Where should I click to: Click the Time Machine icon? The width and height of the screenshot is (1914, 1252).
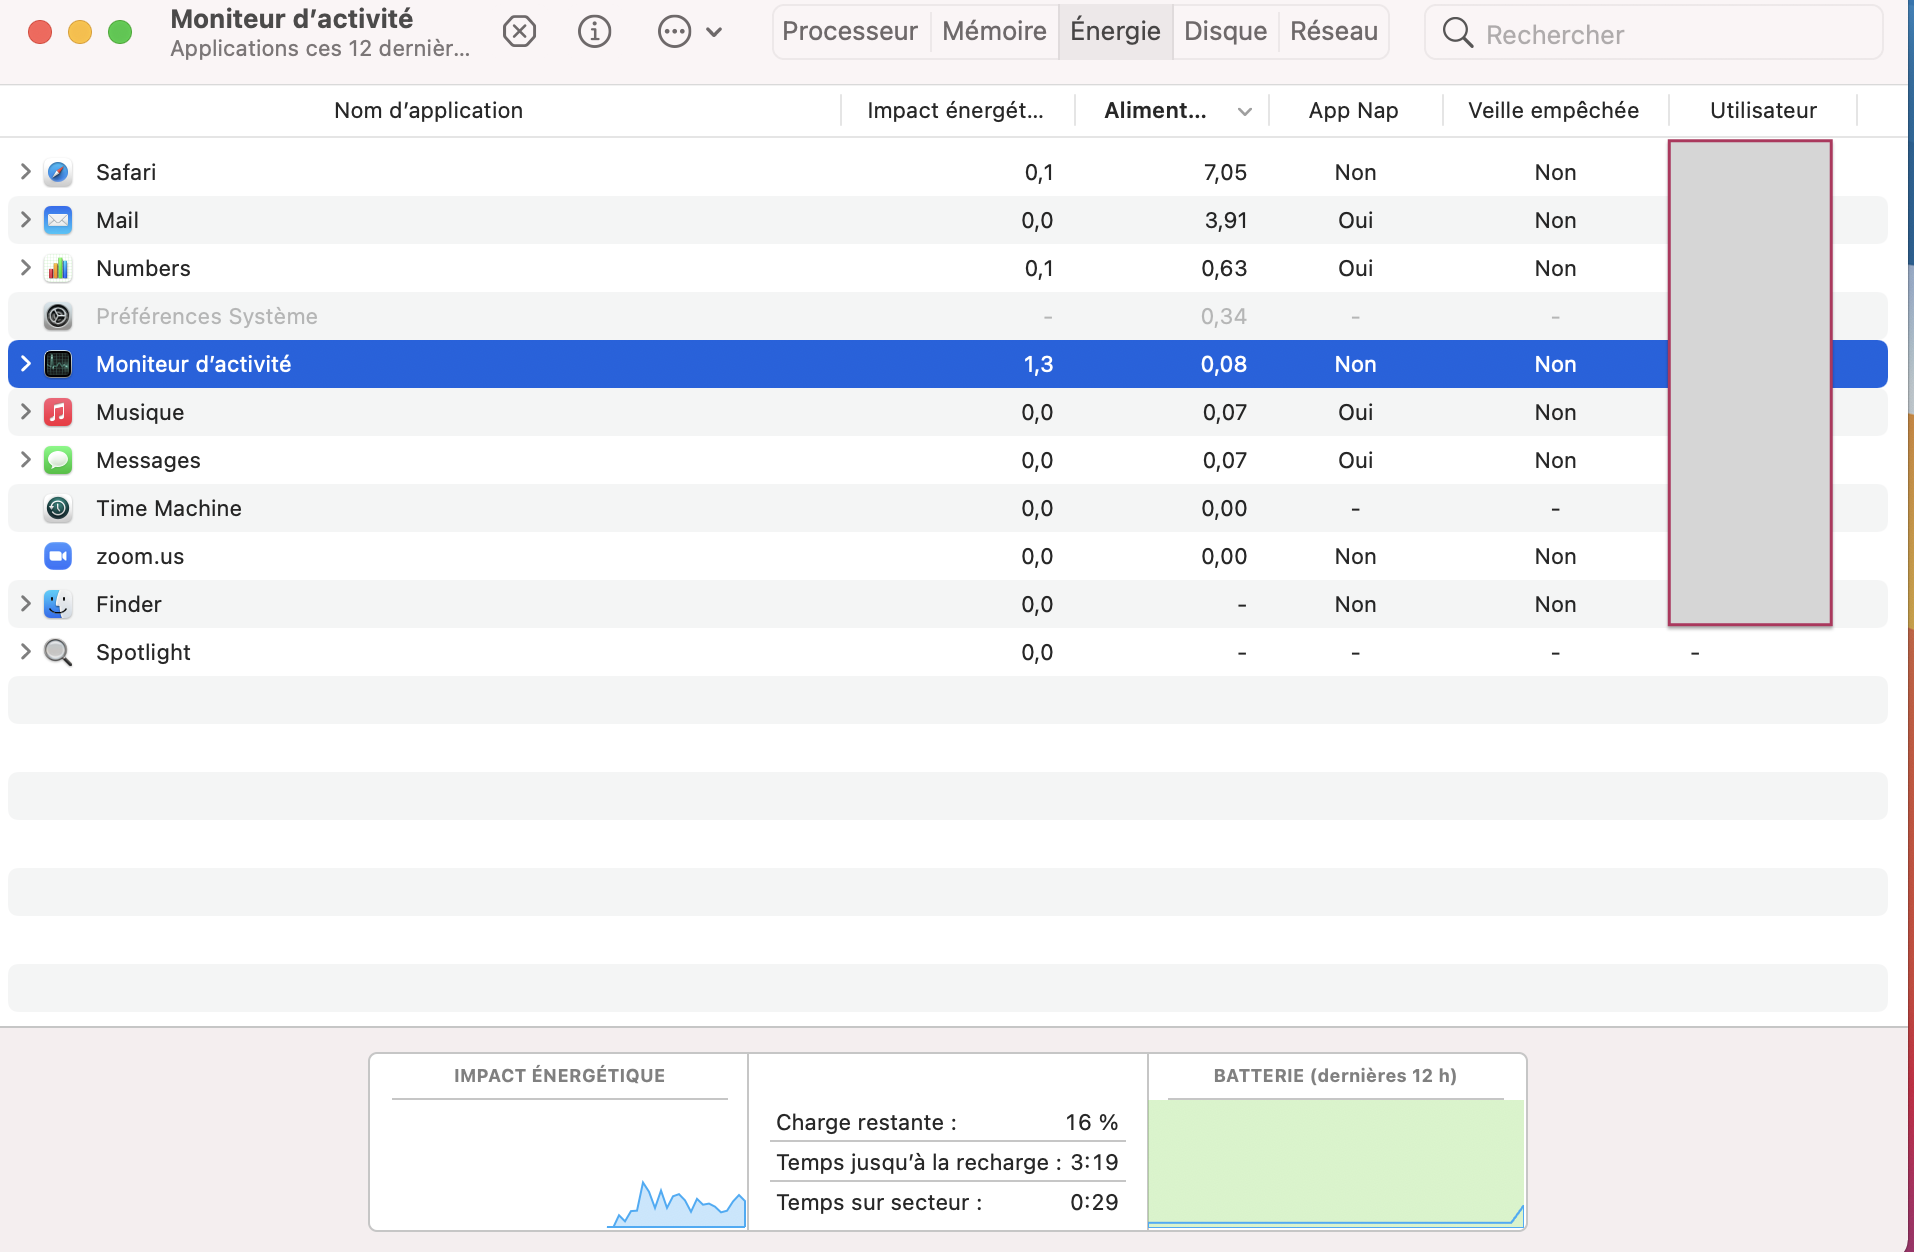pos(58,508)
